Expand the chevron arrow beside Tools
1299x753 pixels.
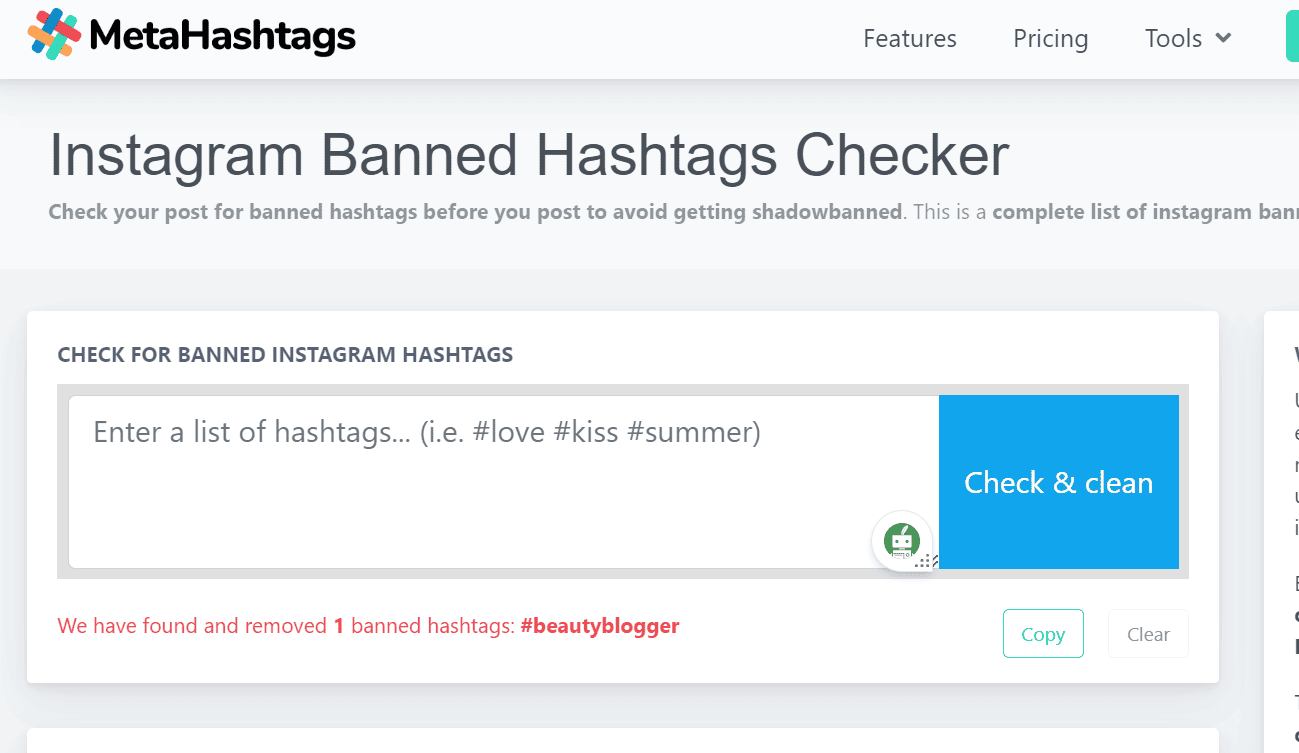pyautogui.click(x=1223, y=38)
